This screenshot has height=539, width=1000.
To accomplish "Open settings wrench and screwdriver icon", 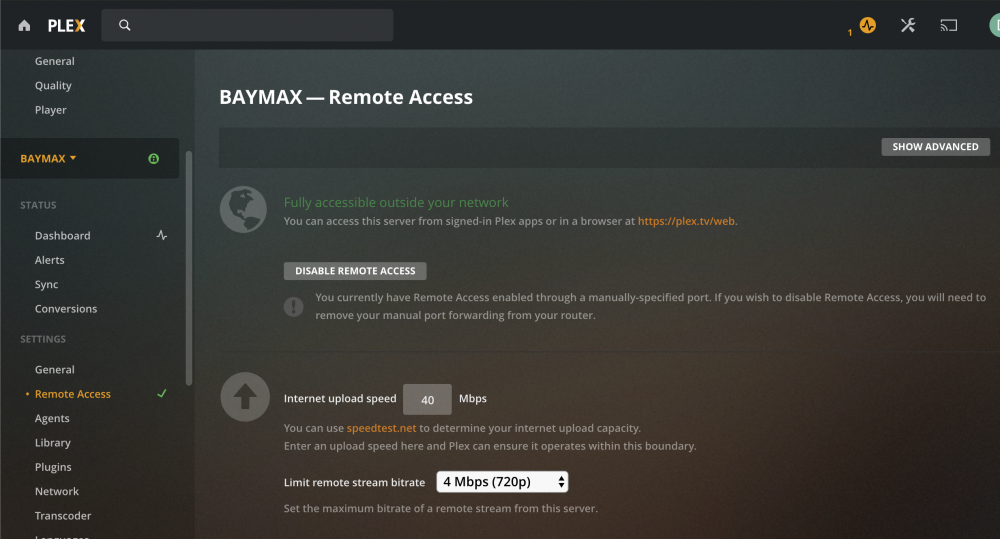I will tap(908, 26).
